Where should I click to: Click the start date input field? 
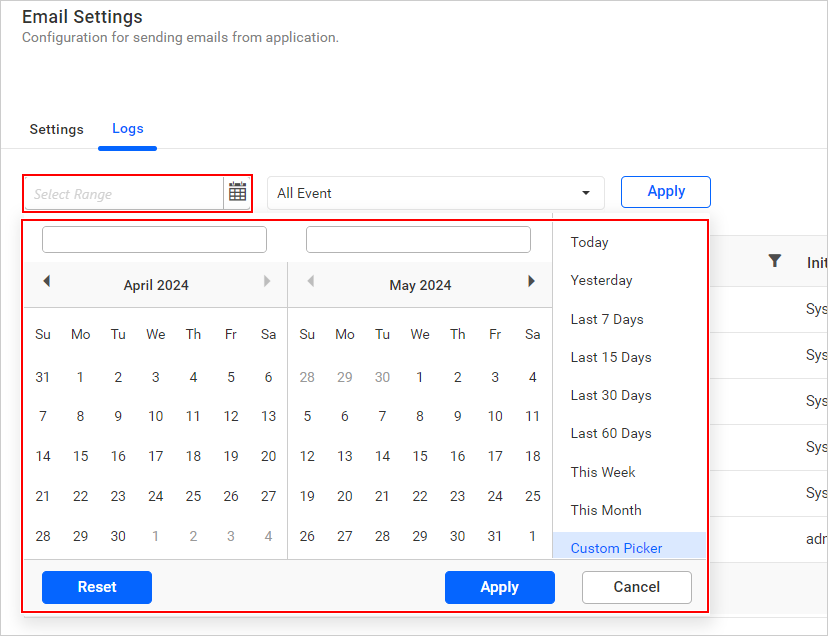(154, 239)
